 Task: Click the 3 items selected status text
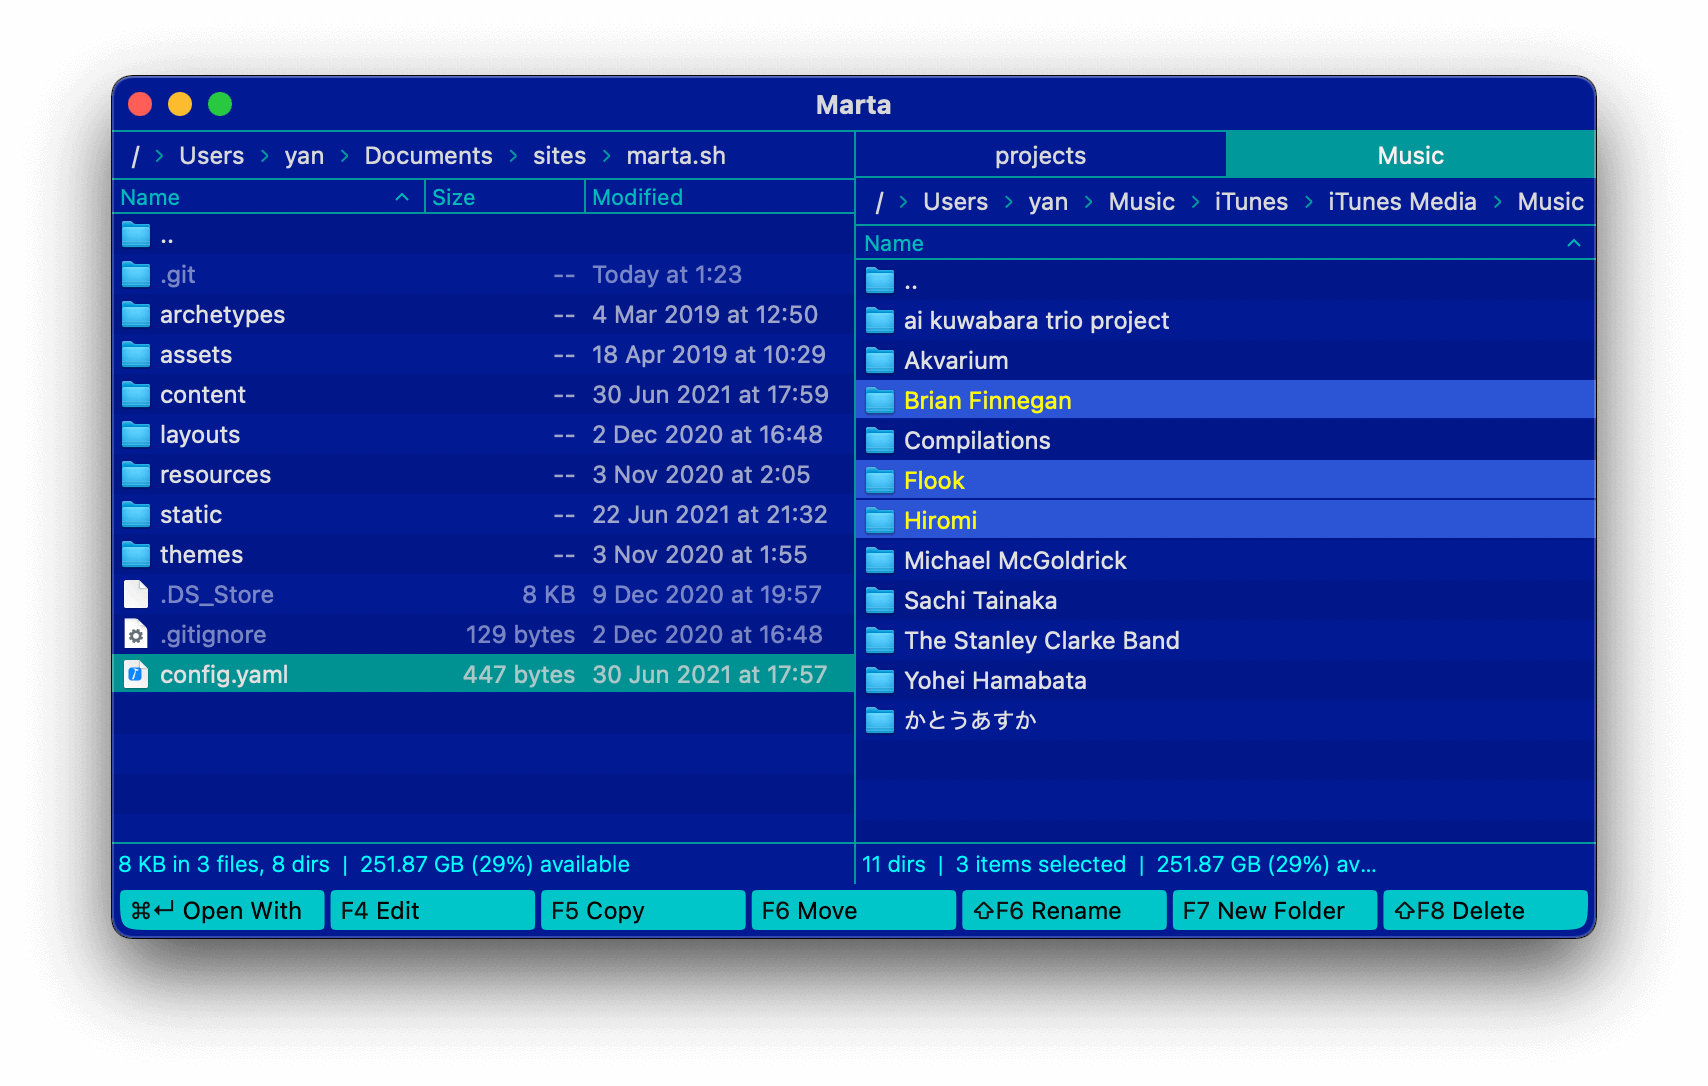[1041, 864]
